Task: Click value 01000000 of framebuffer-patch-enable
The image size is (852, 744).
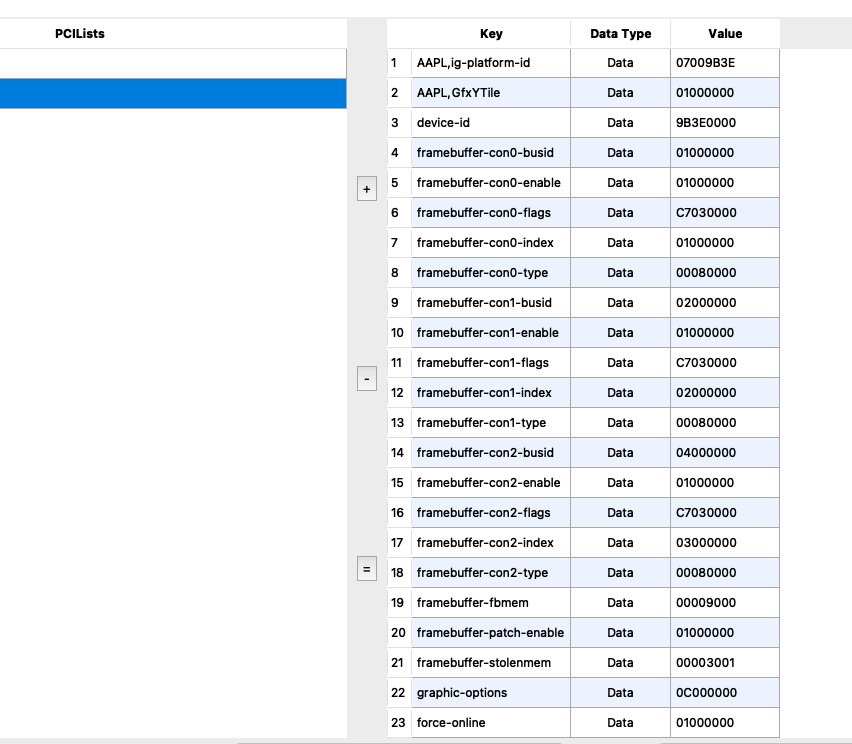Action: [x=725, y=633]
